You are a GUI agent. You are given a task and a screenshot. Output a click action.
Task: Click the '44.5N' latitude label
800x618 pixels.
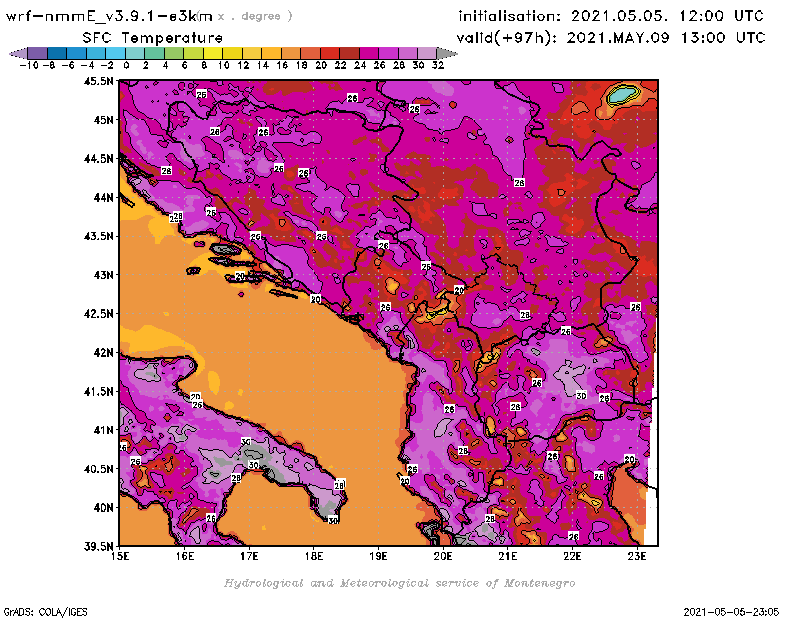click(x=98, y=159)
